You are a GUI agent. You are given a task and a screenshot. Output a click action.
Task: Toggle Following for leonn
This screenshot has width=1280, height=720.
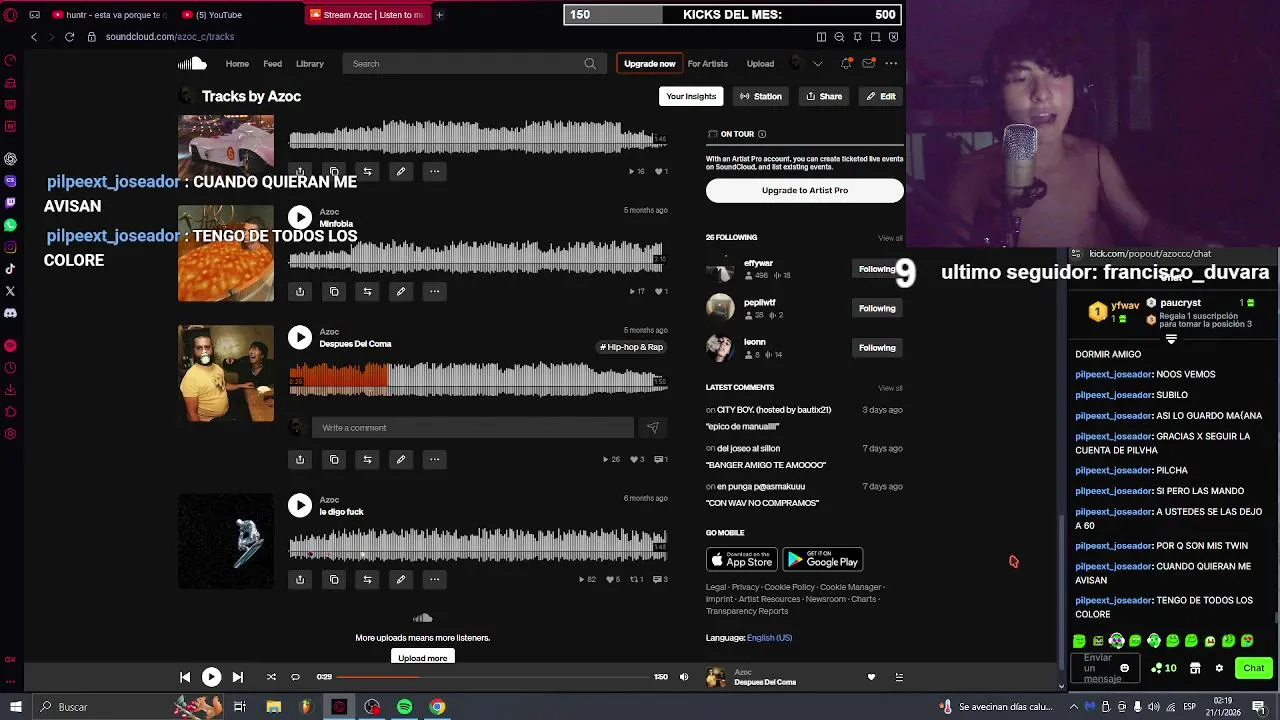click(877, 348)
